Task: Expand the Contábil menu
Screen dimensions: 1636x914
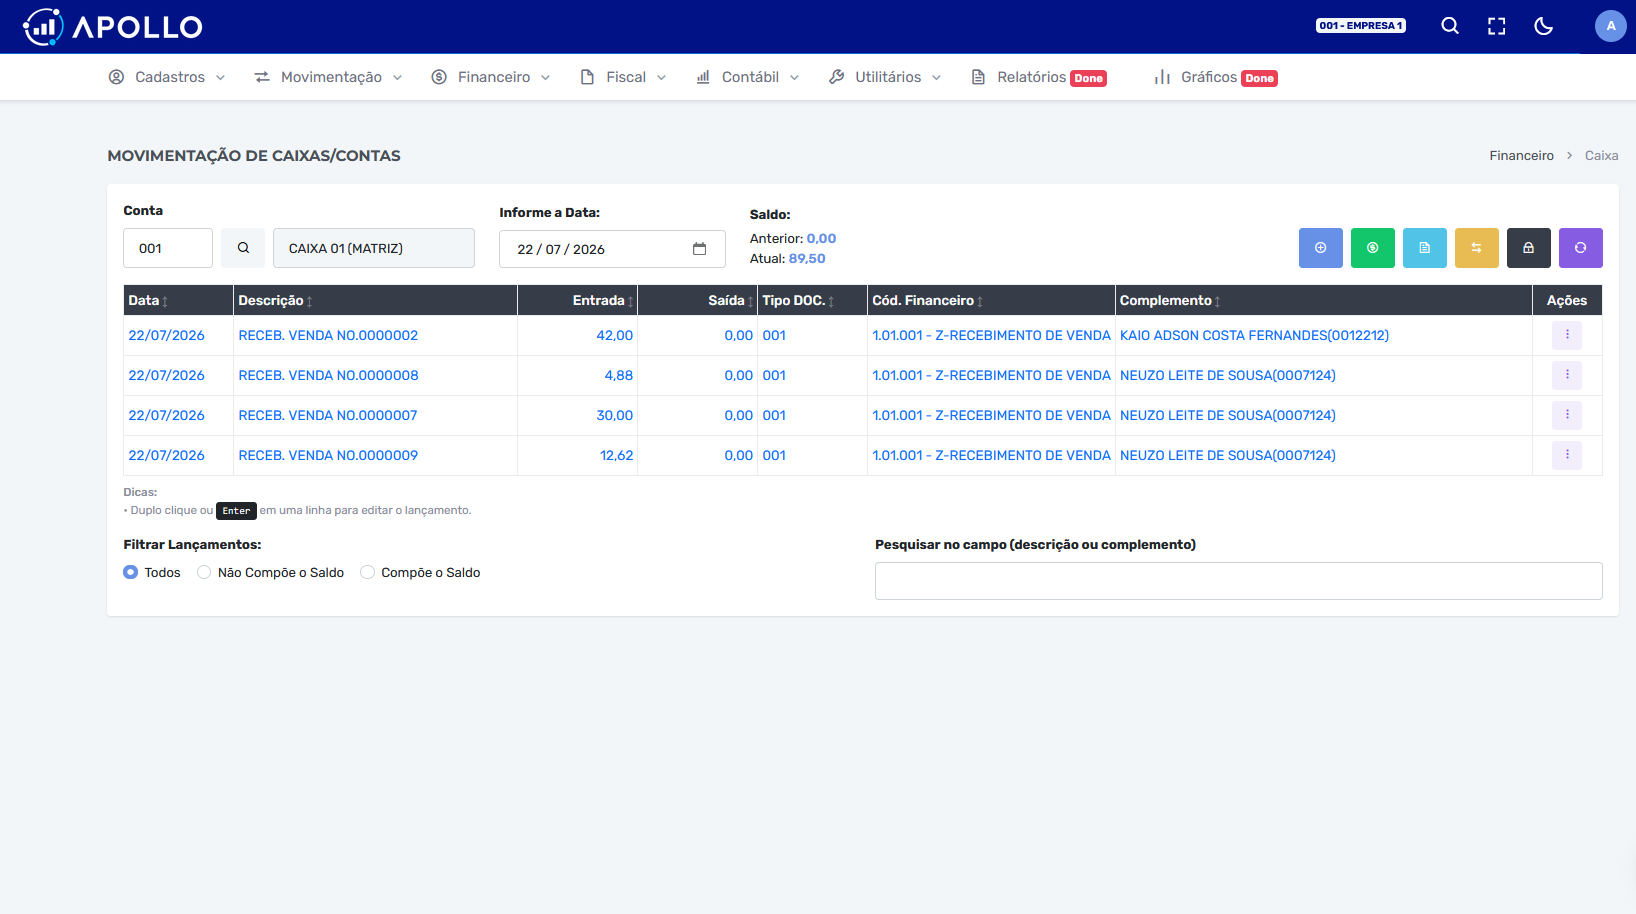Action: pos(747,77)
